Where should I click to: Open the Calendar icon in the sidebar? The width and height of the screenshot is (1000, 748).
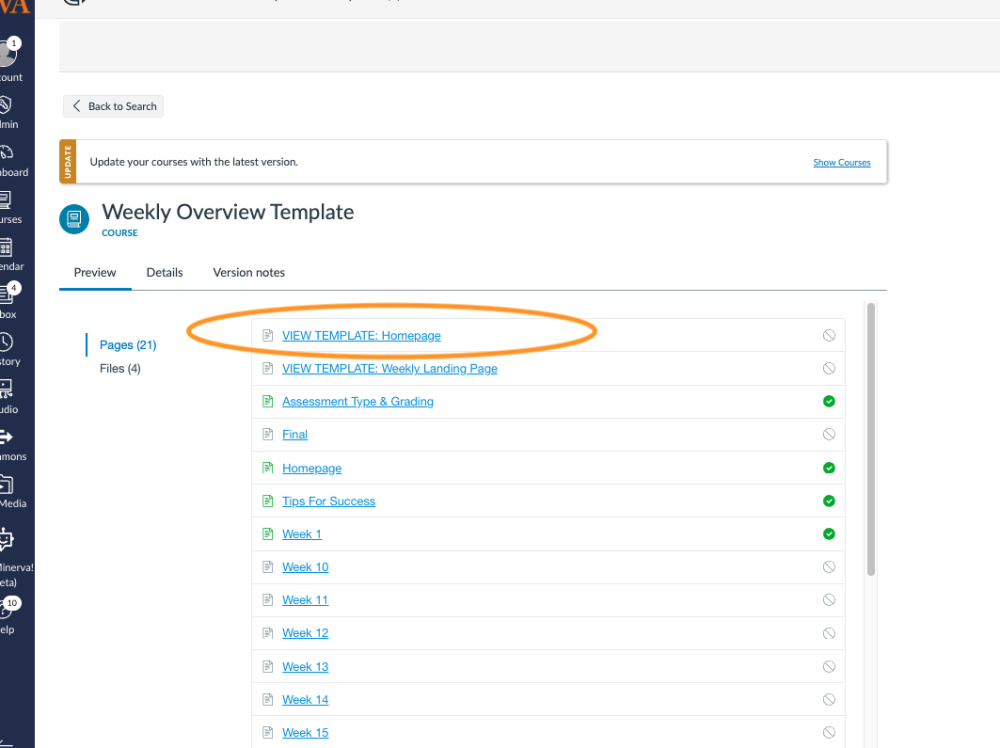pos(6,247)
